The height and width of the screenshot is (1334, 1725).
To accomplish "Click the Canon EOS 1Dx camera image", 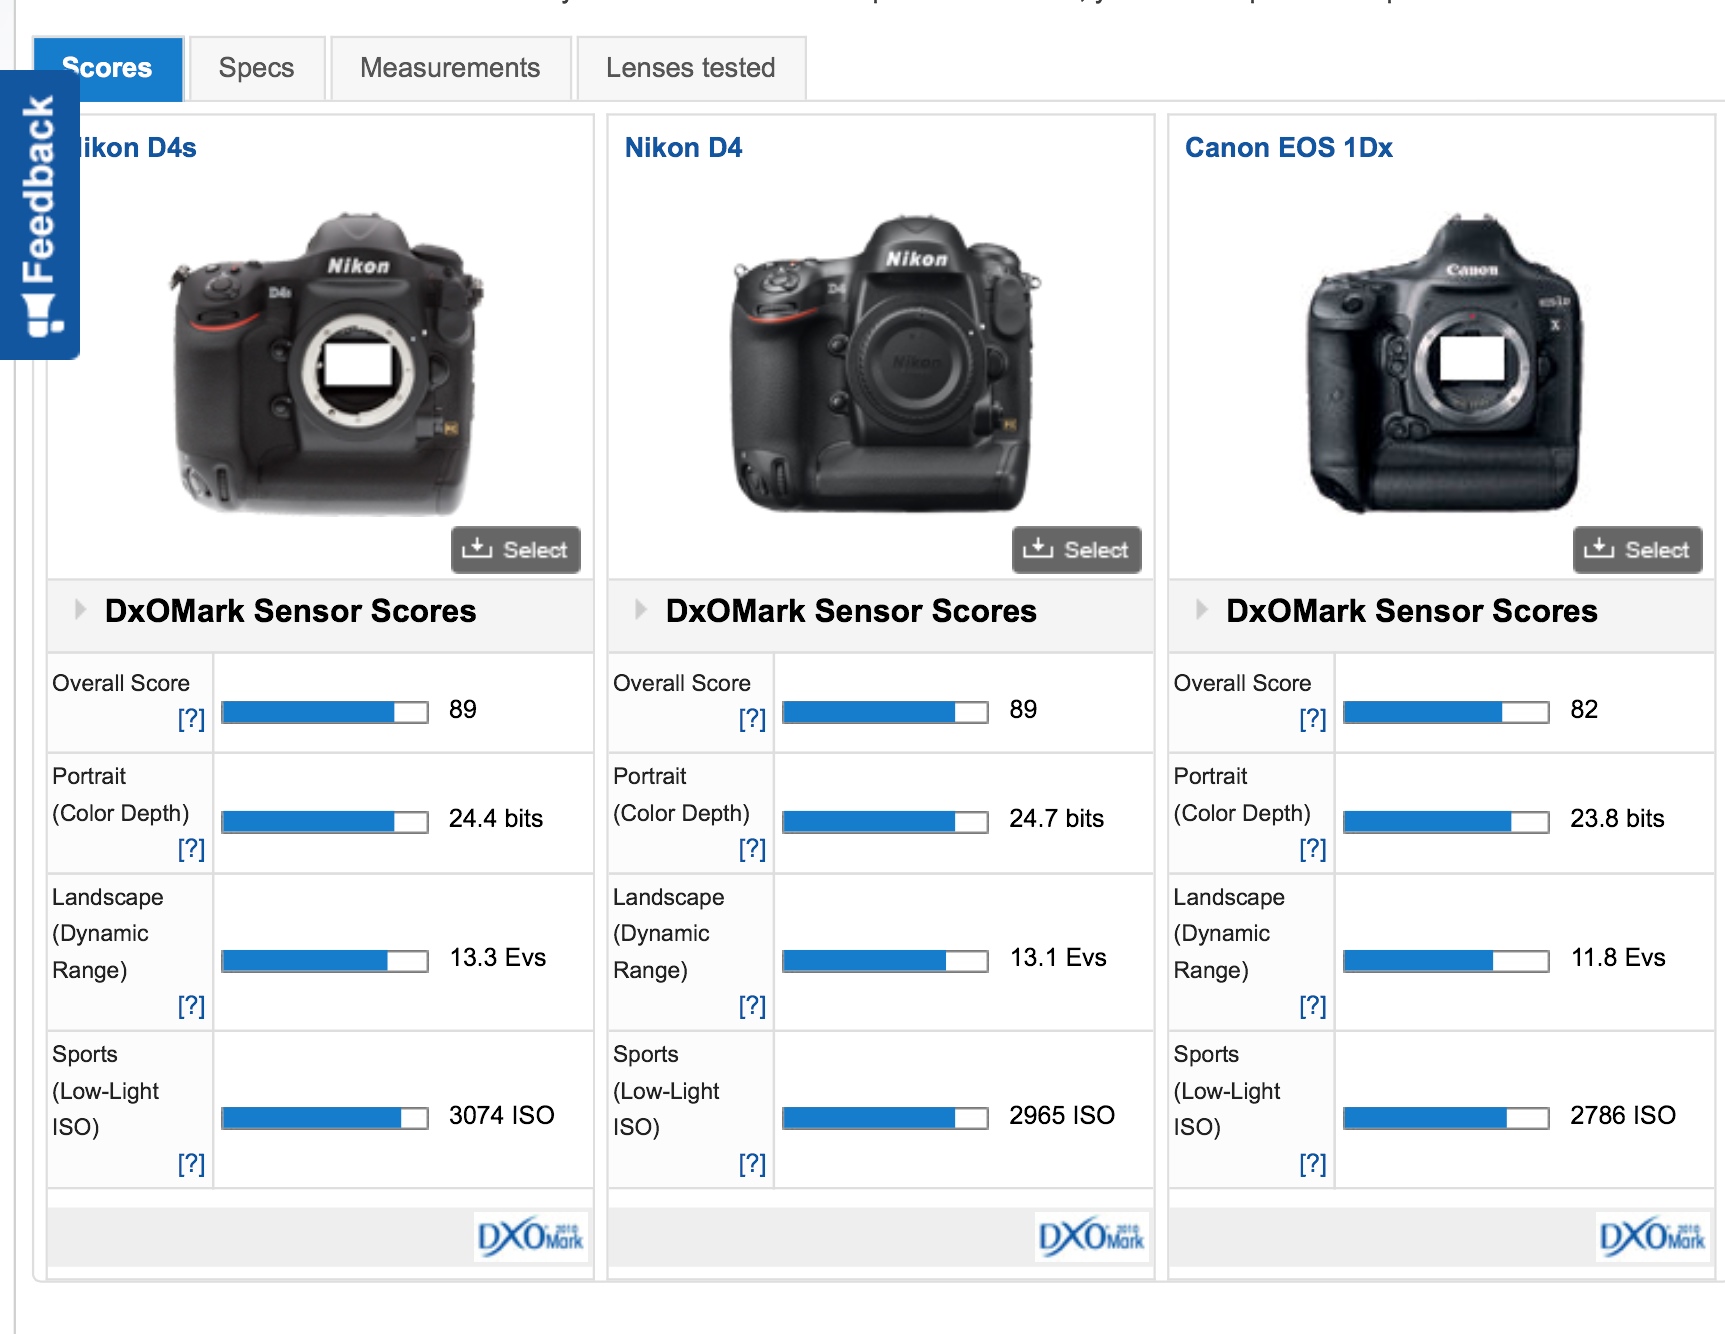I will pos(1444,363).
